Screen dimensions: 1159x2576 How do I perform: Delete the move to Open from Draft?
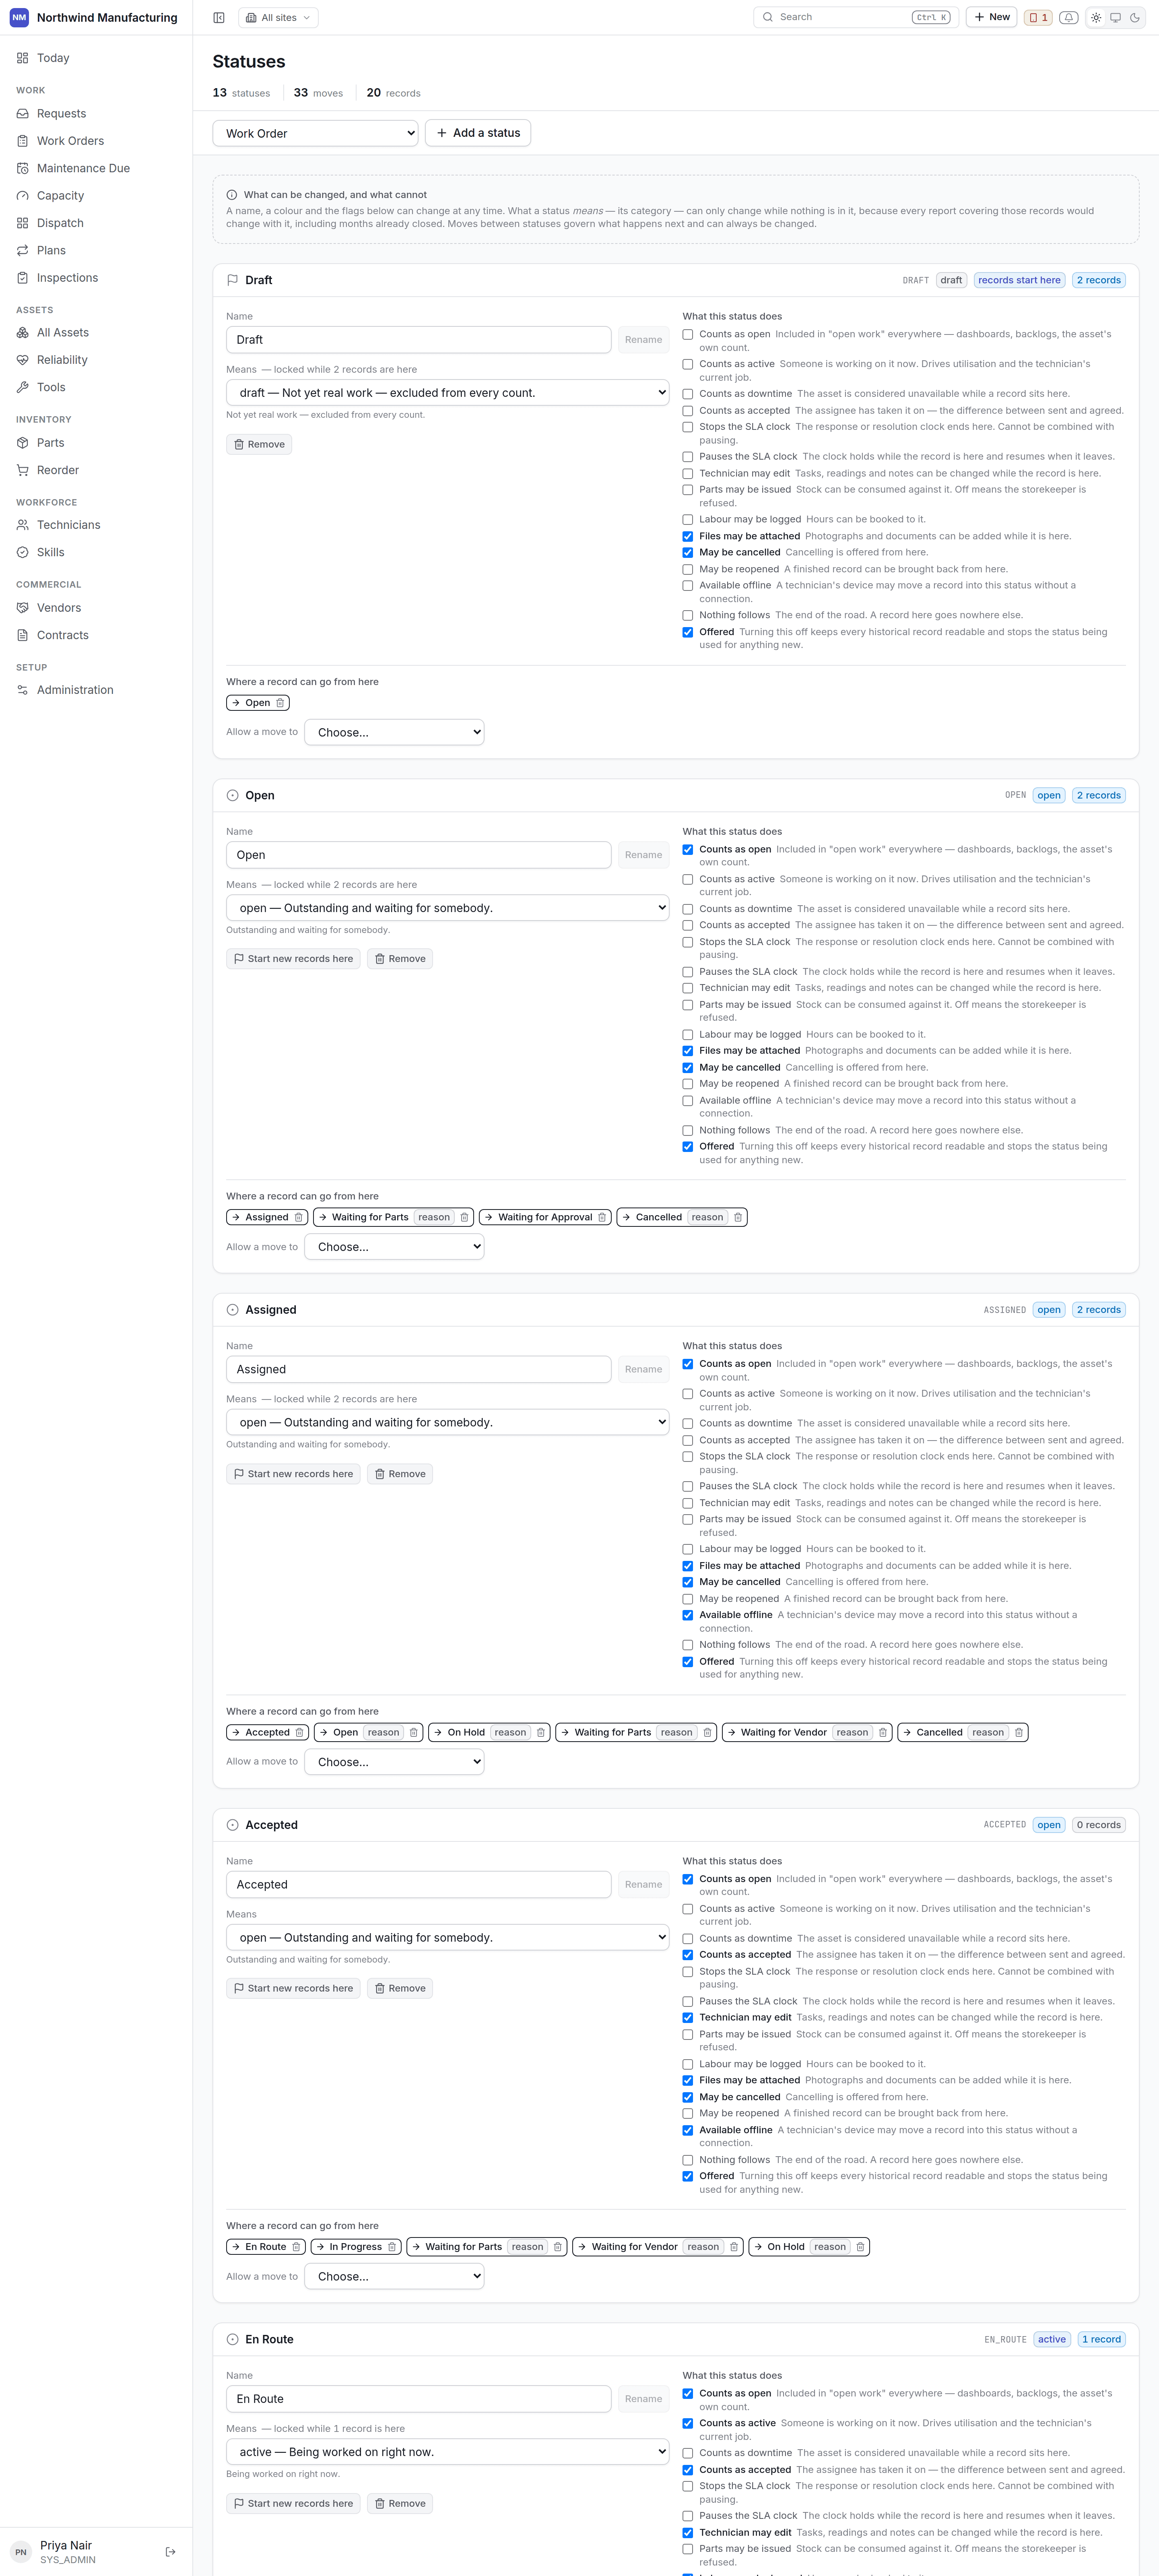point(280,703)
